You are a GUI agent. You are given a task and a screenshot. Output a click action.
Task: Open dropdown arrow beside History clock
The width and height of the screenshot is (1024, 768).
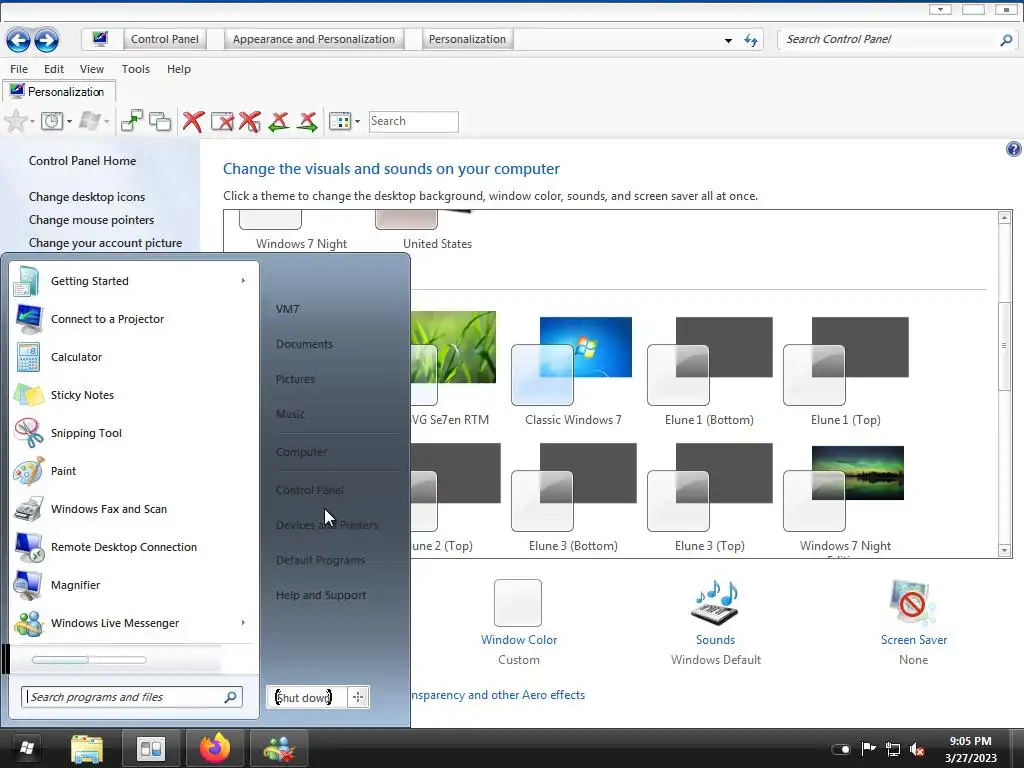[x=69, y=121]
